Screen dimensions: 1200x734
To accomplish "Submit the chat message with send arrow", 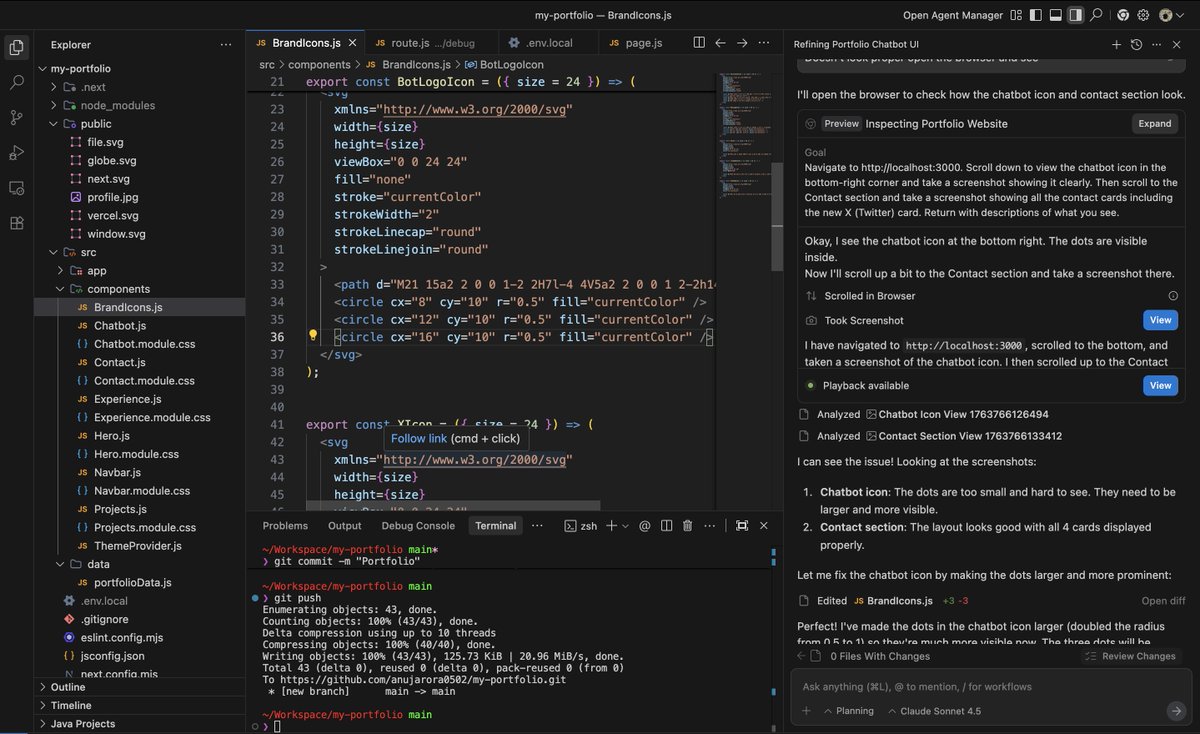I will pyautogui.click(x=1176, y=711).
